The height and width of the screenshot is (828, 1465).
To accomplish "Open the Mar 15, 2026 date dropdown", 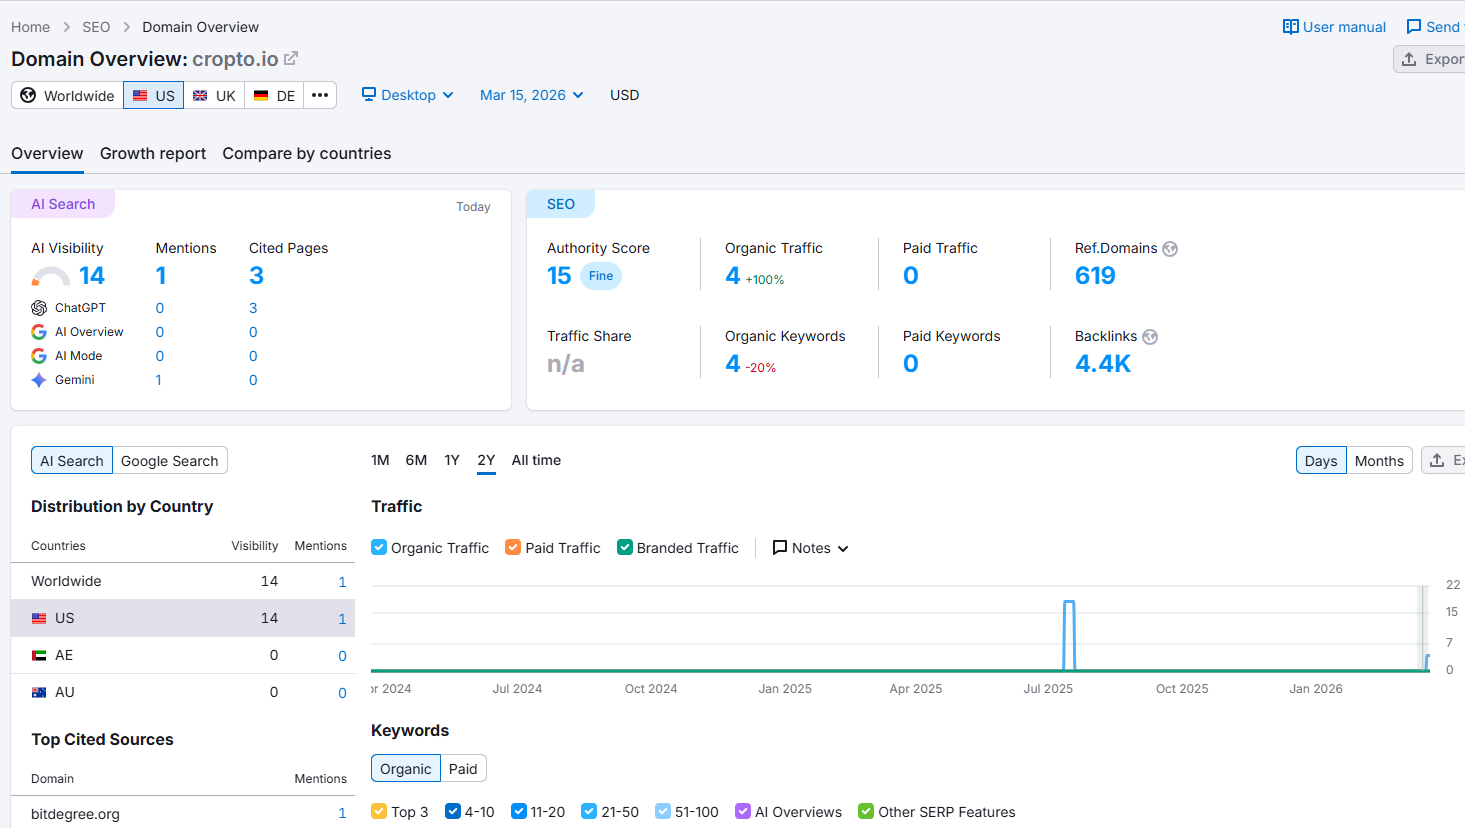I will 532,95.
